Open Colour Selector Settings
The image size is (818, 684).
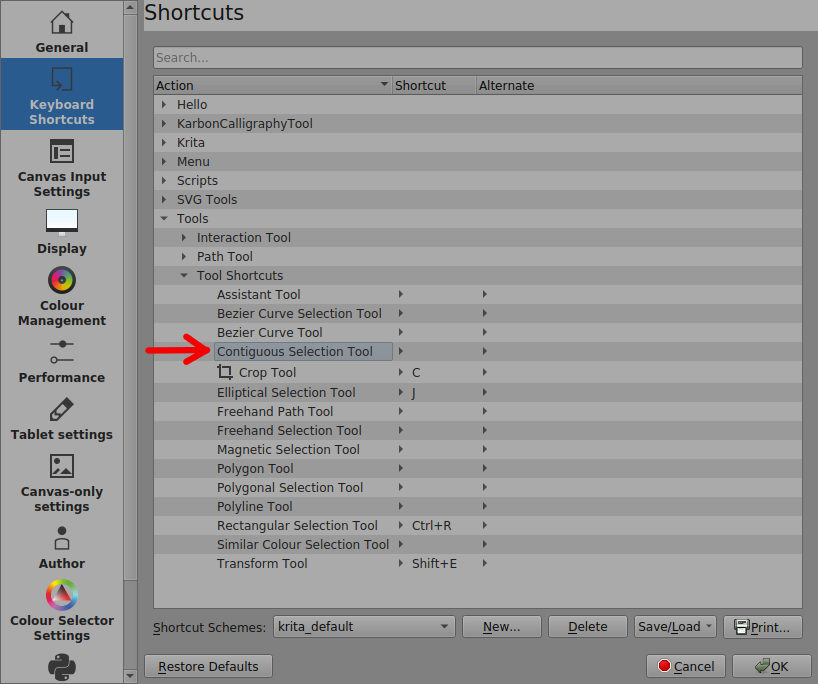[x=62, y=610]
